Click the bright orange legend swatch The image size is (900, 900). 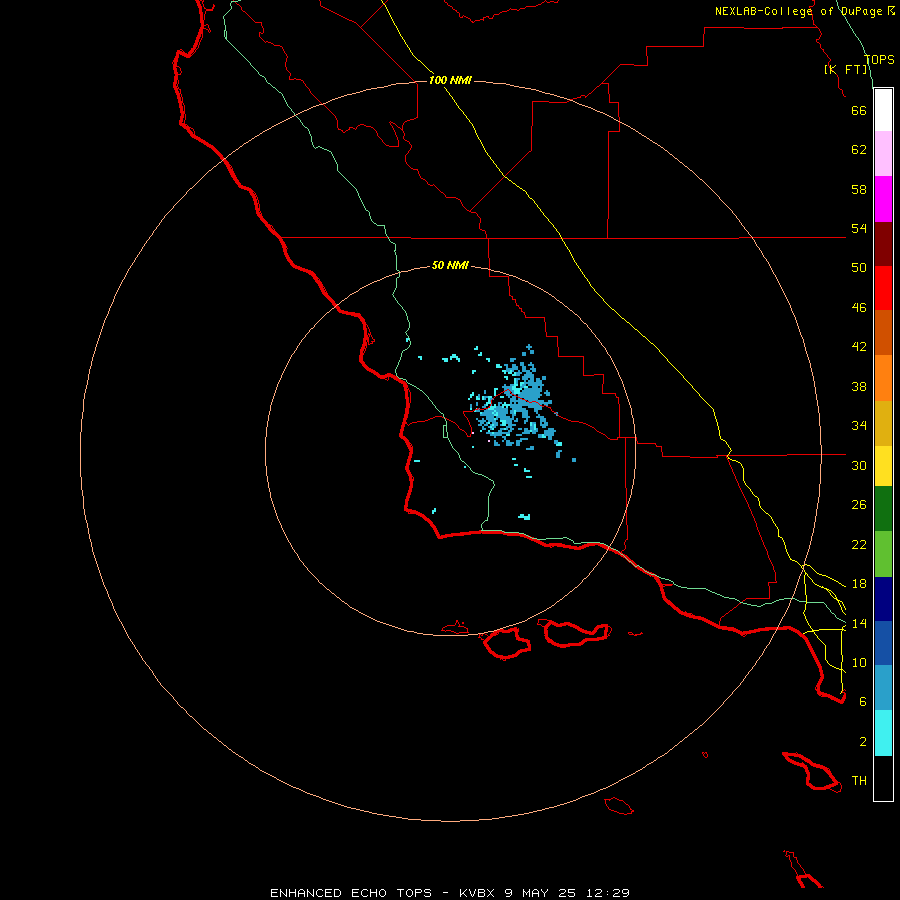[883, 378]
